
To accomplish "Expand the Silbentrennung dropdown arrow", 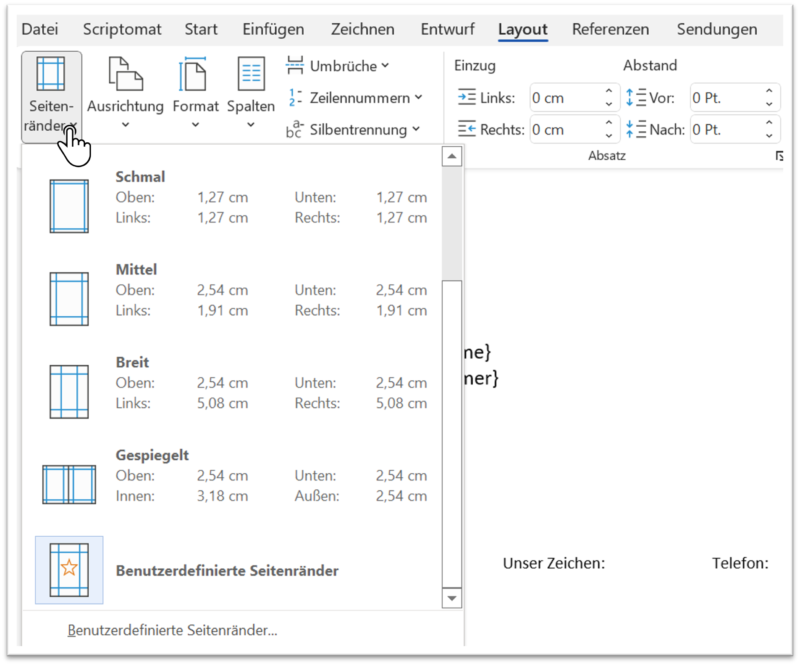I will tap(416, 129).
